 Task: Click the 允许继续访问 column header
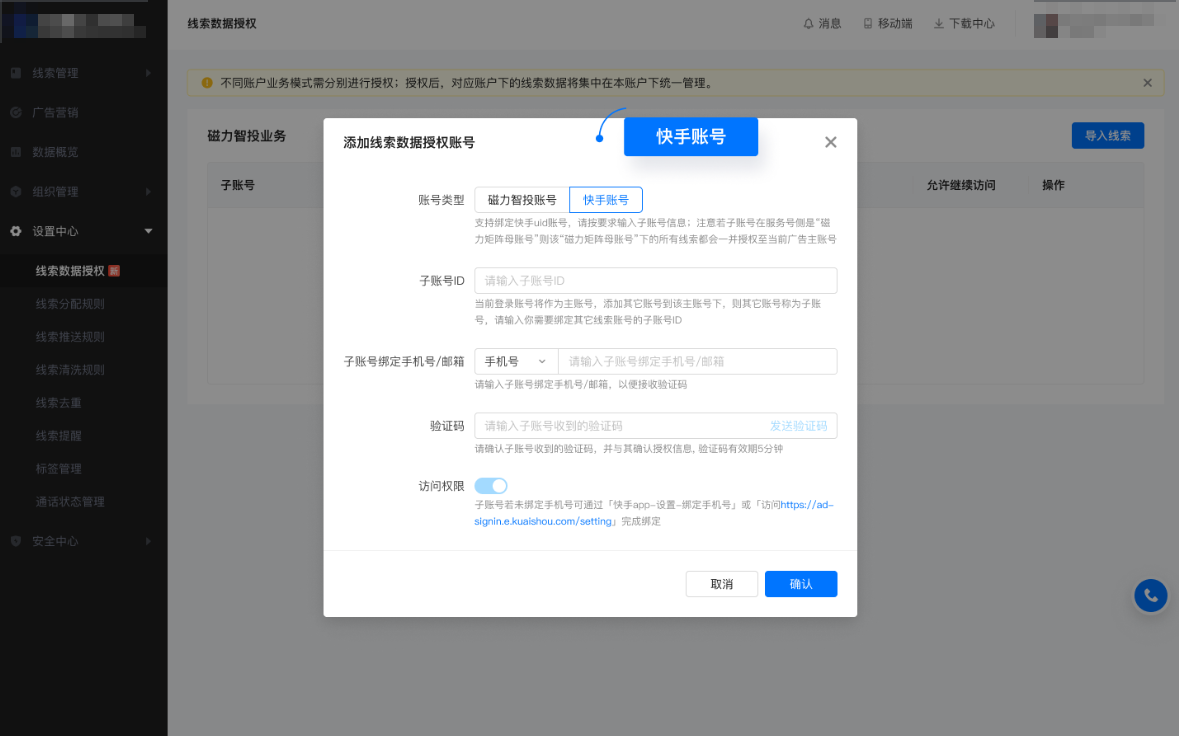click(x=961, y=185)
